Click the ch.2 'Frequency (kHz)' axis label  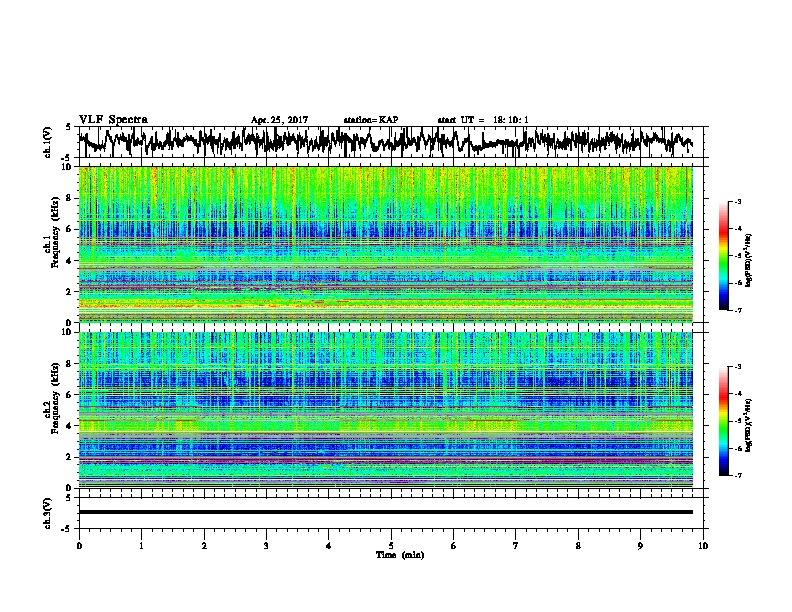[55, 398]
